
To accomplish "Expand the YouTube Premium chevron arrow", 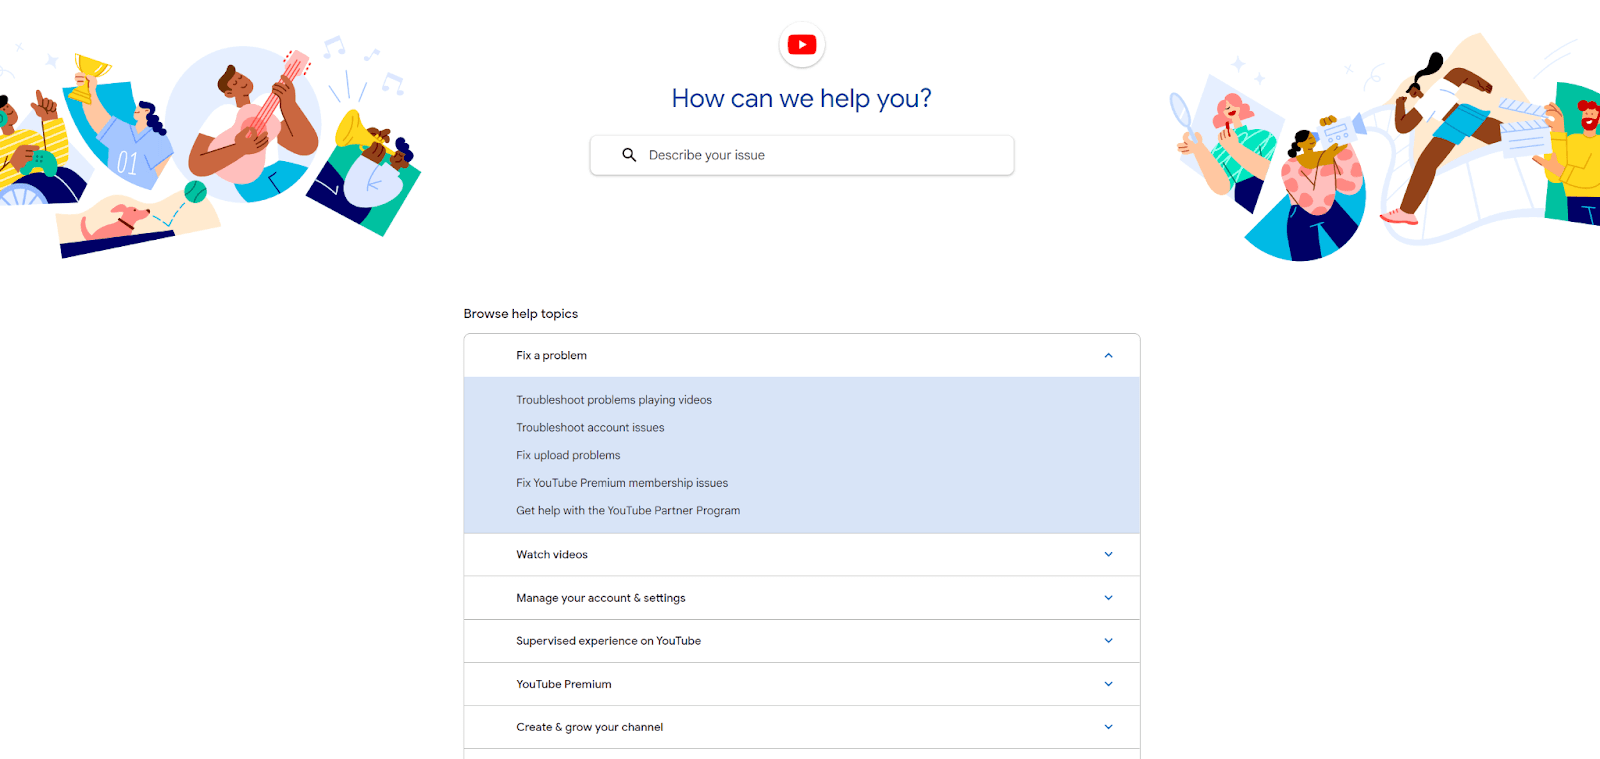I will pos(1108,684).
